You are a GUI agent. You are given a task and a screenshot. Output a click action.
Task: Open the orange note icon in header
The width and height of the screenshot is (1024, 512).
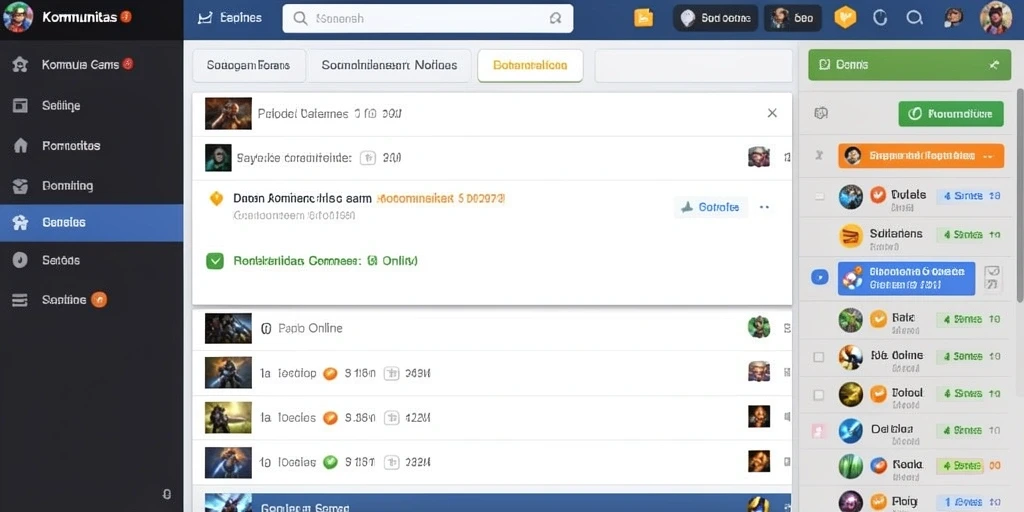click(643, 18)
